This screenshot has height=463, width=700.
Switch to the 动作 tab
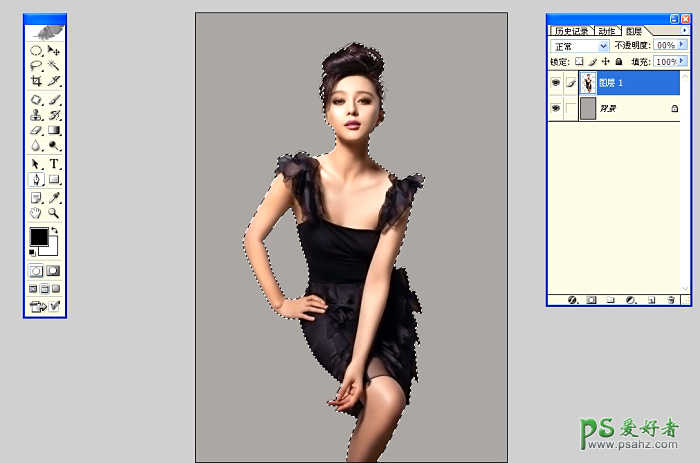pos(608,31)
